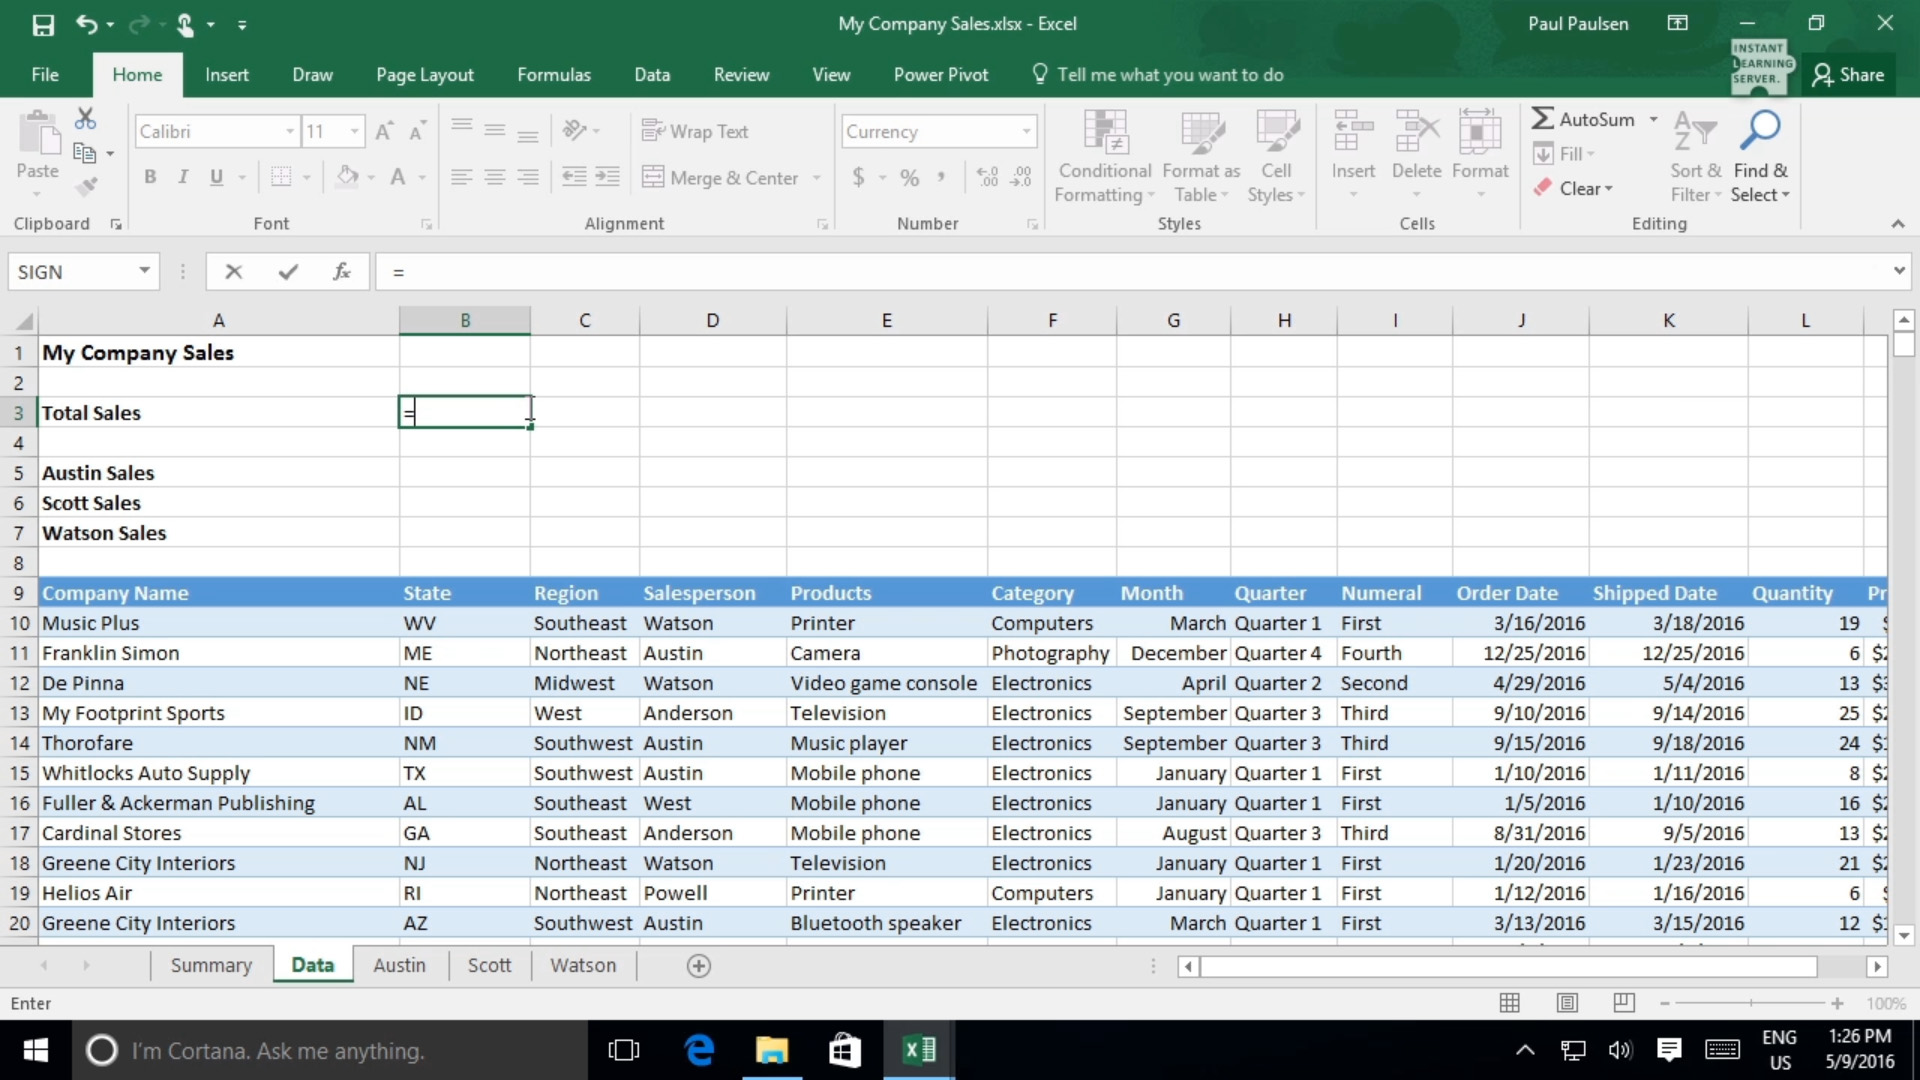
Task: Click the Normal view icon in status bar
Action: [1510, 1003]
